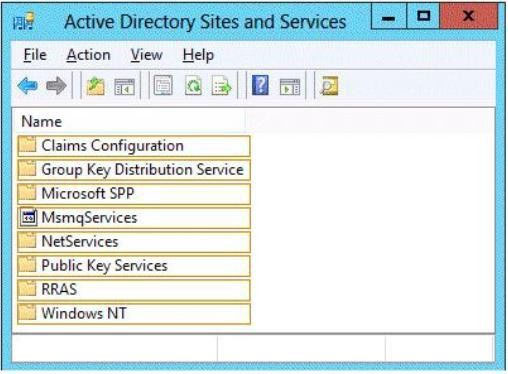Click the Find objects toolbar icon

(x=329, y=86)
